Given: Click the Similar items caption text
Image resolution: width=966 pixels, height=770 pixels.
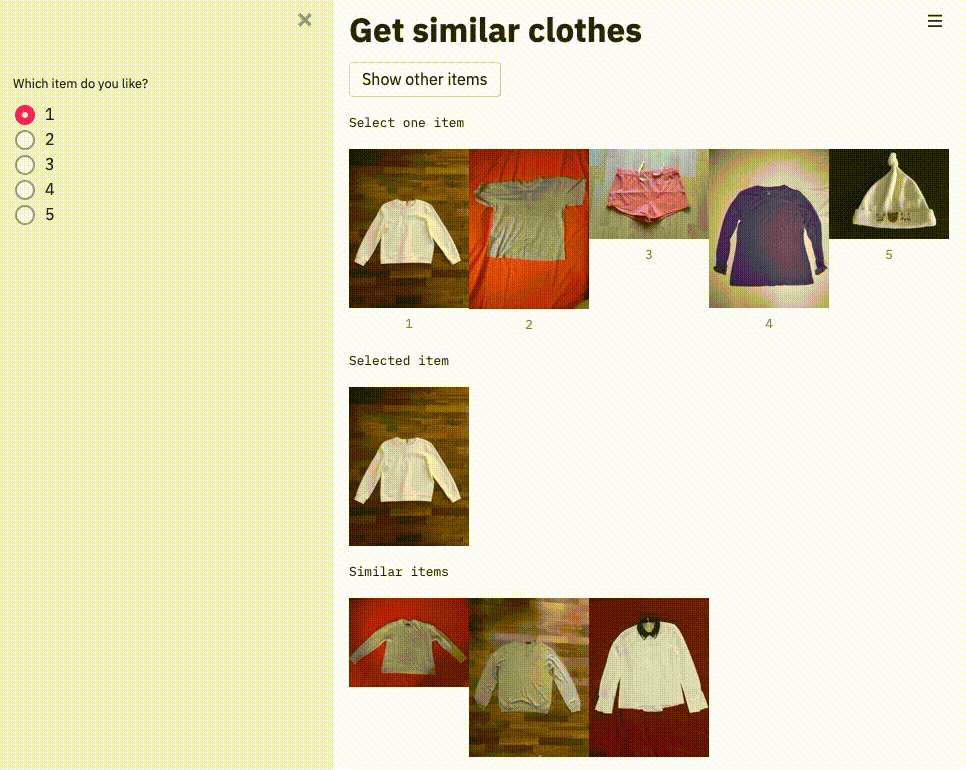Looking at the screenshot, I should [x=399, y=572].
